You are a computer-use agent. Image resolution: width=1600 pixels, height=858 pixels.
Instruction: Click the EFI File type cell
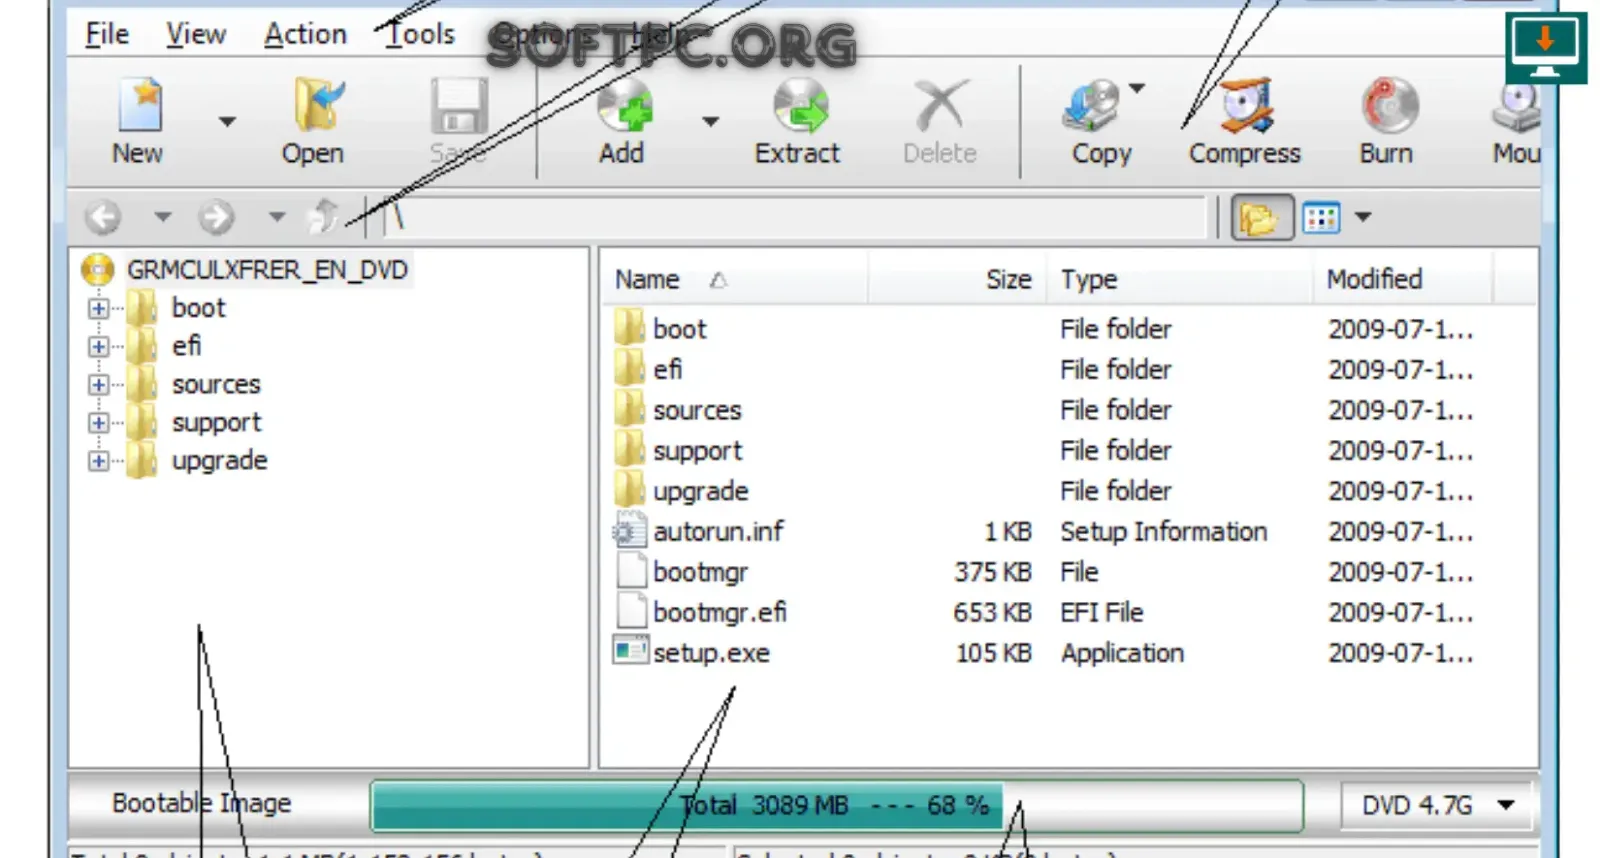[1101, 612]
